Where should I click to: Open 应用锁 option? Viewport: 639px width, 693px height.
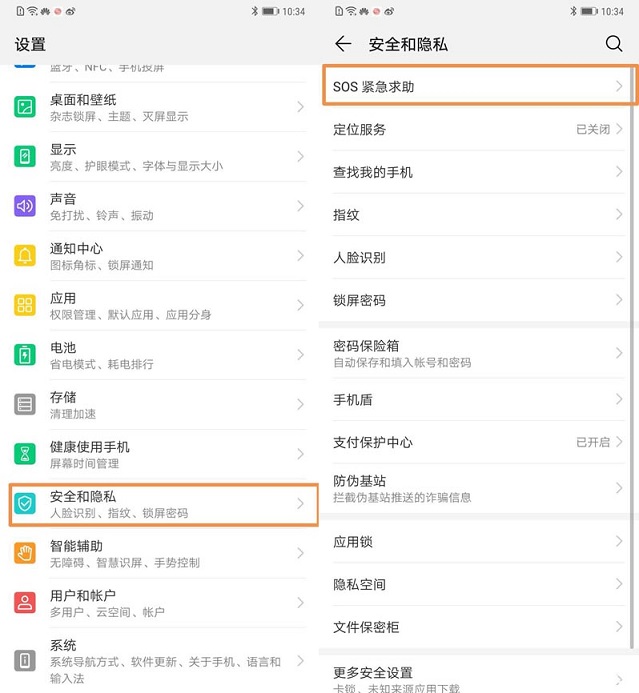[x=478, y=541]
